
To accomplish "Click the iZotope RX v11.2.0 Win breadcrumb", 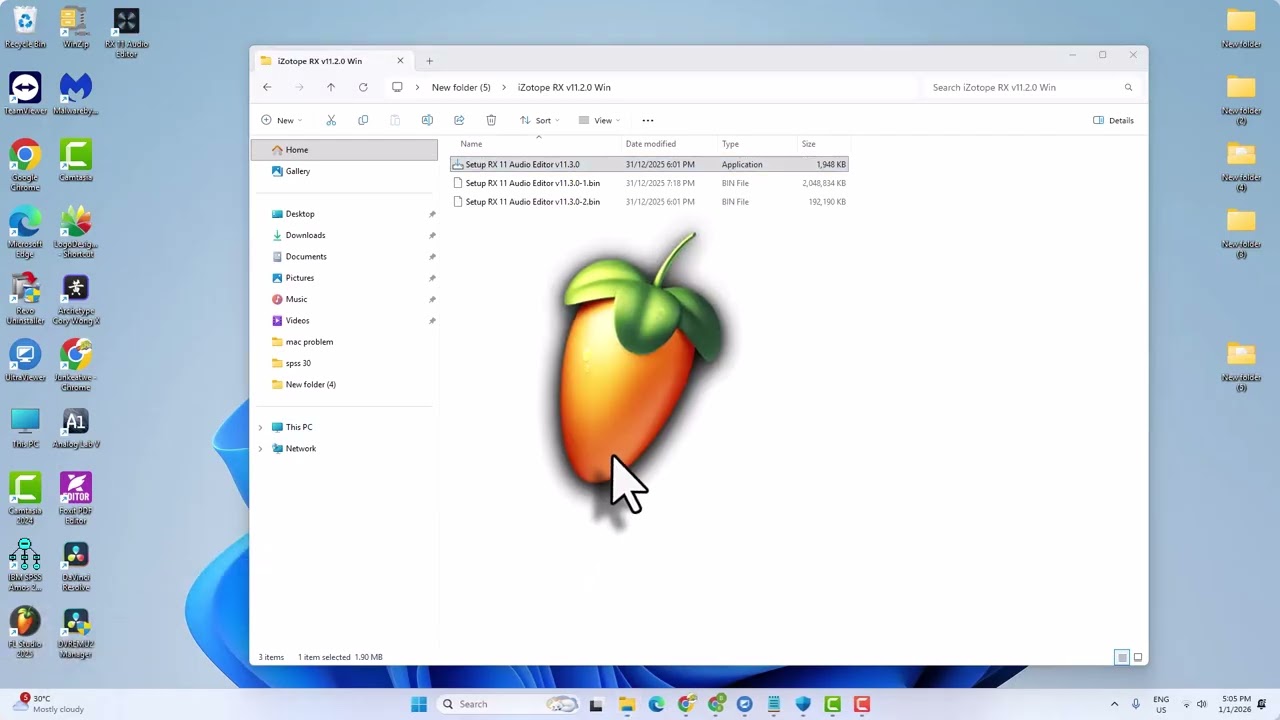I will (564, 87).
